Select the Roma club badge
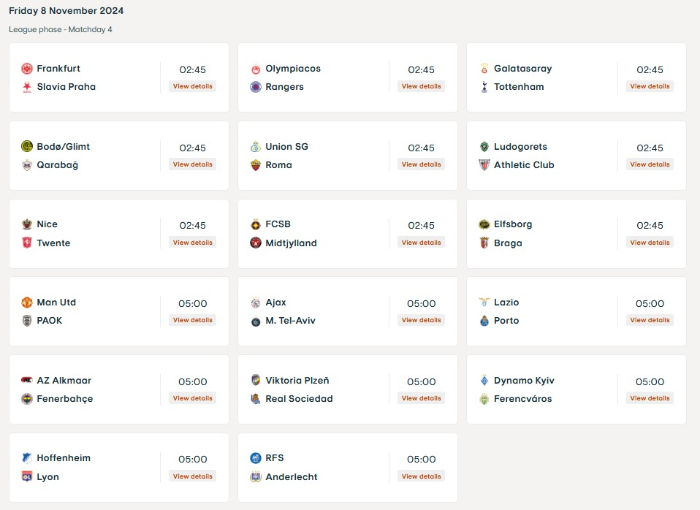 pos(255,165)
